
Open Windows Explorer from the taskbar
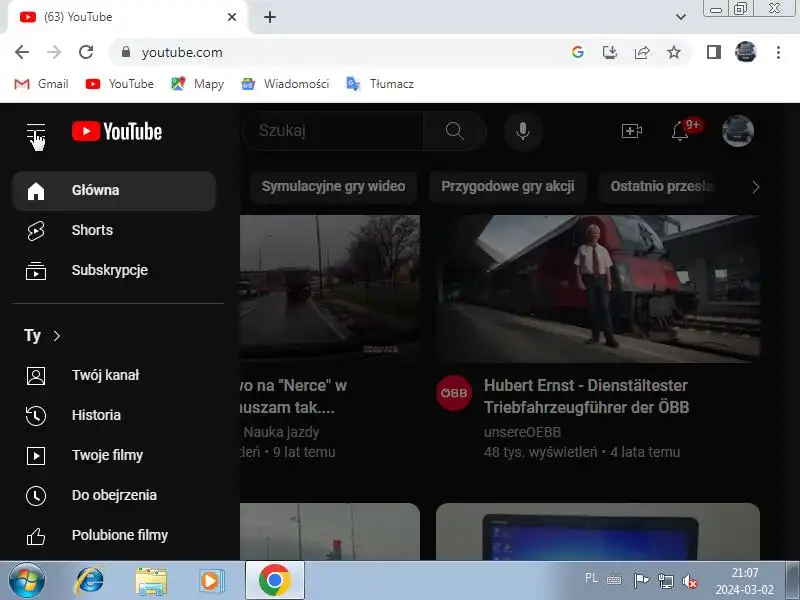point(151,581)
